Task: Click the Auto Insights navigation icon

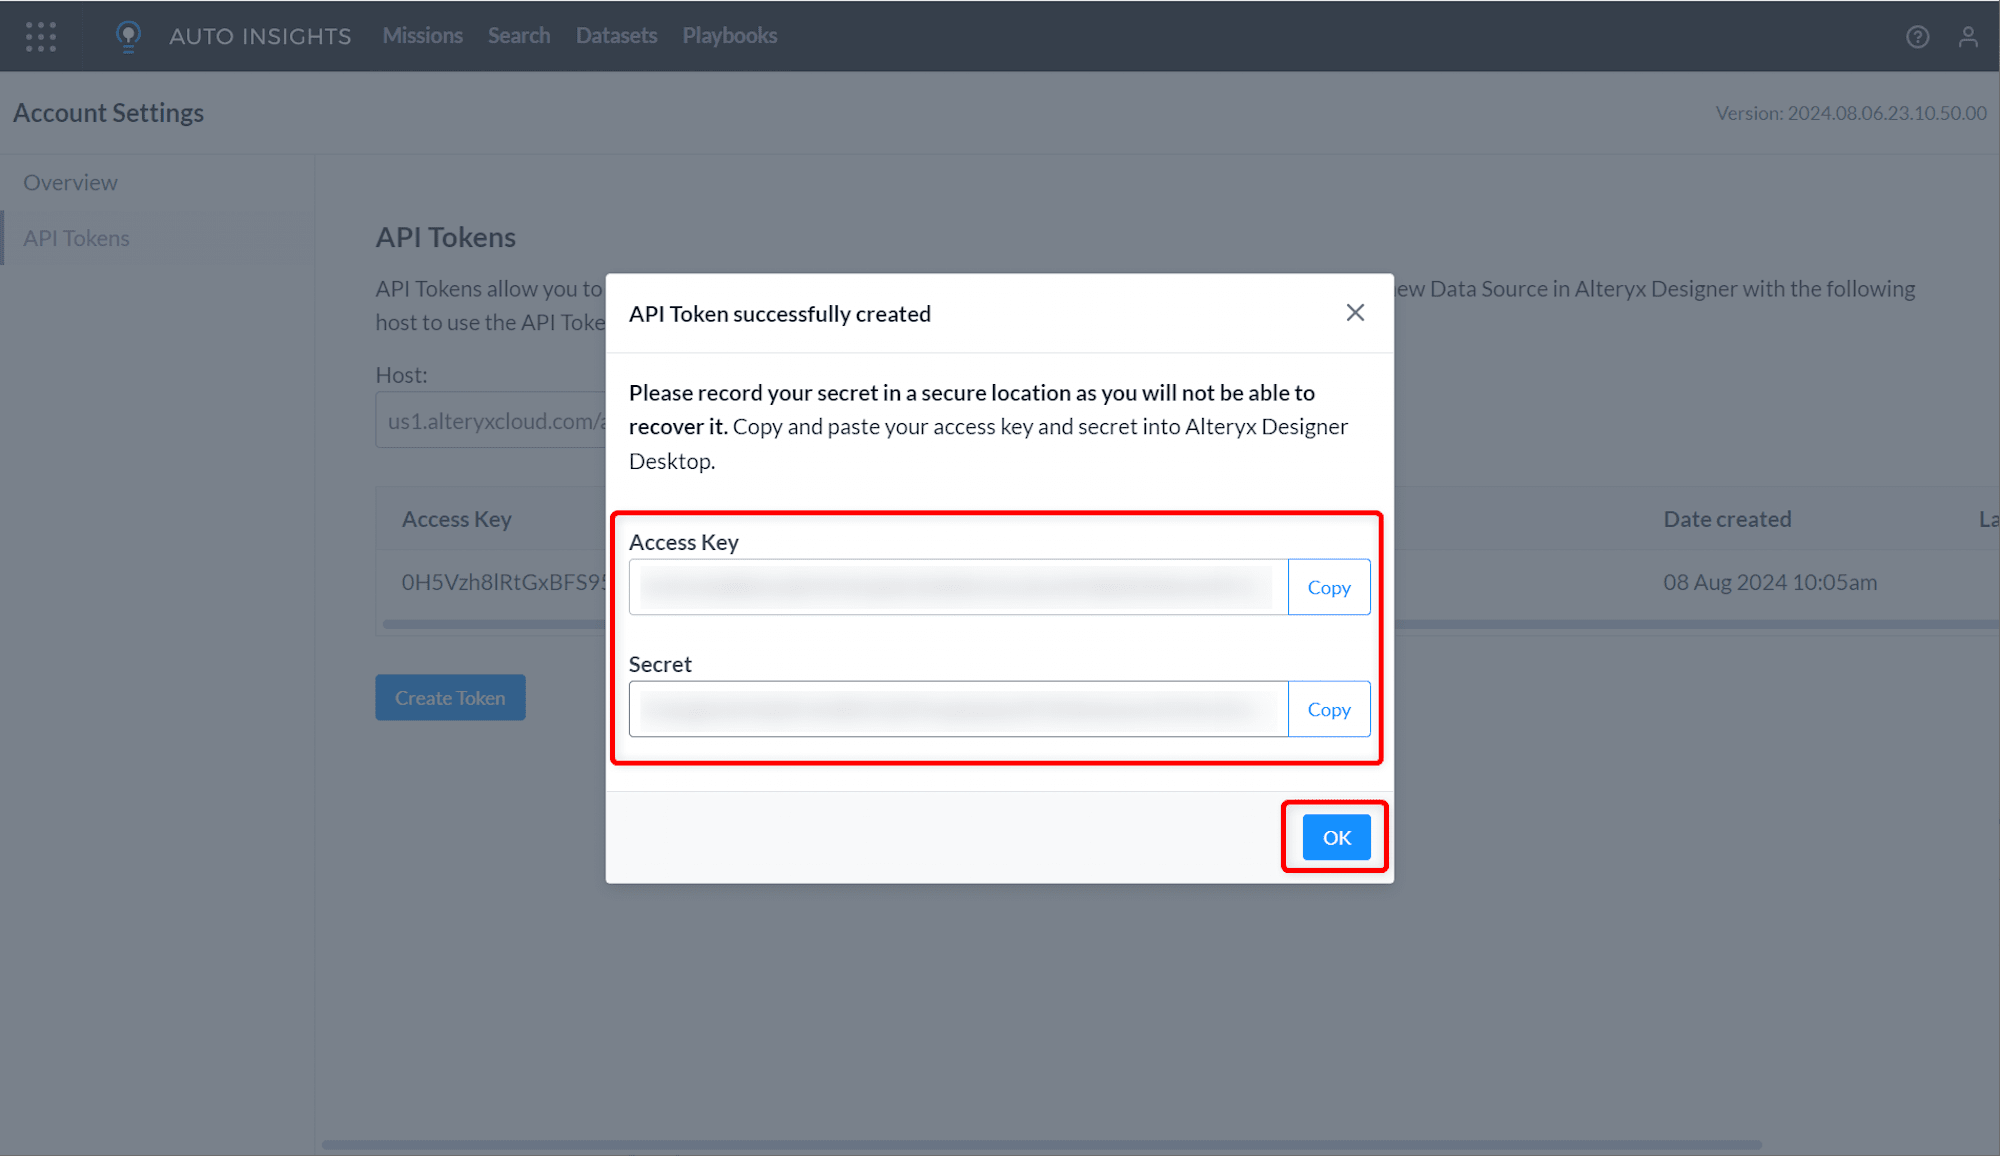Action: [128, 34]
